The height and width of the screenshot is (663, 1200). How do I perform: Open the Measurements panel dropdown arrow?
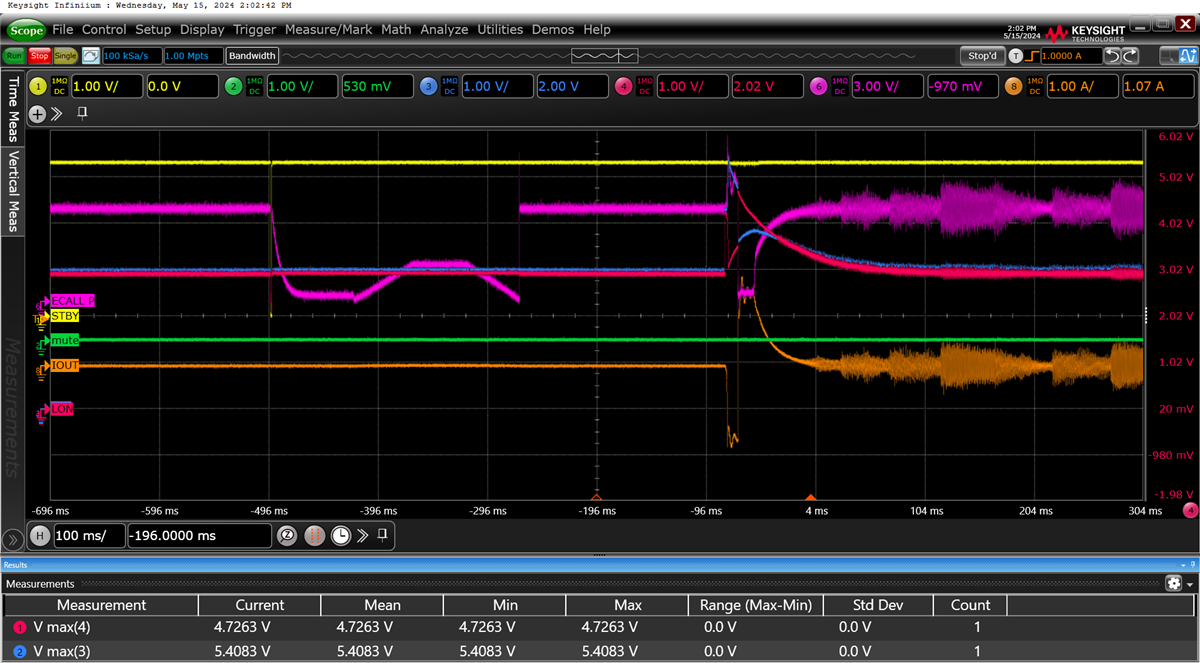[1190, 584]
